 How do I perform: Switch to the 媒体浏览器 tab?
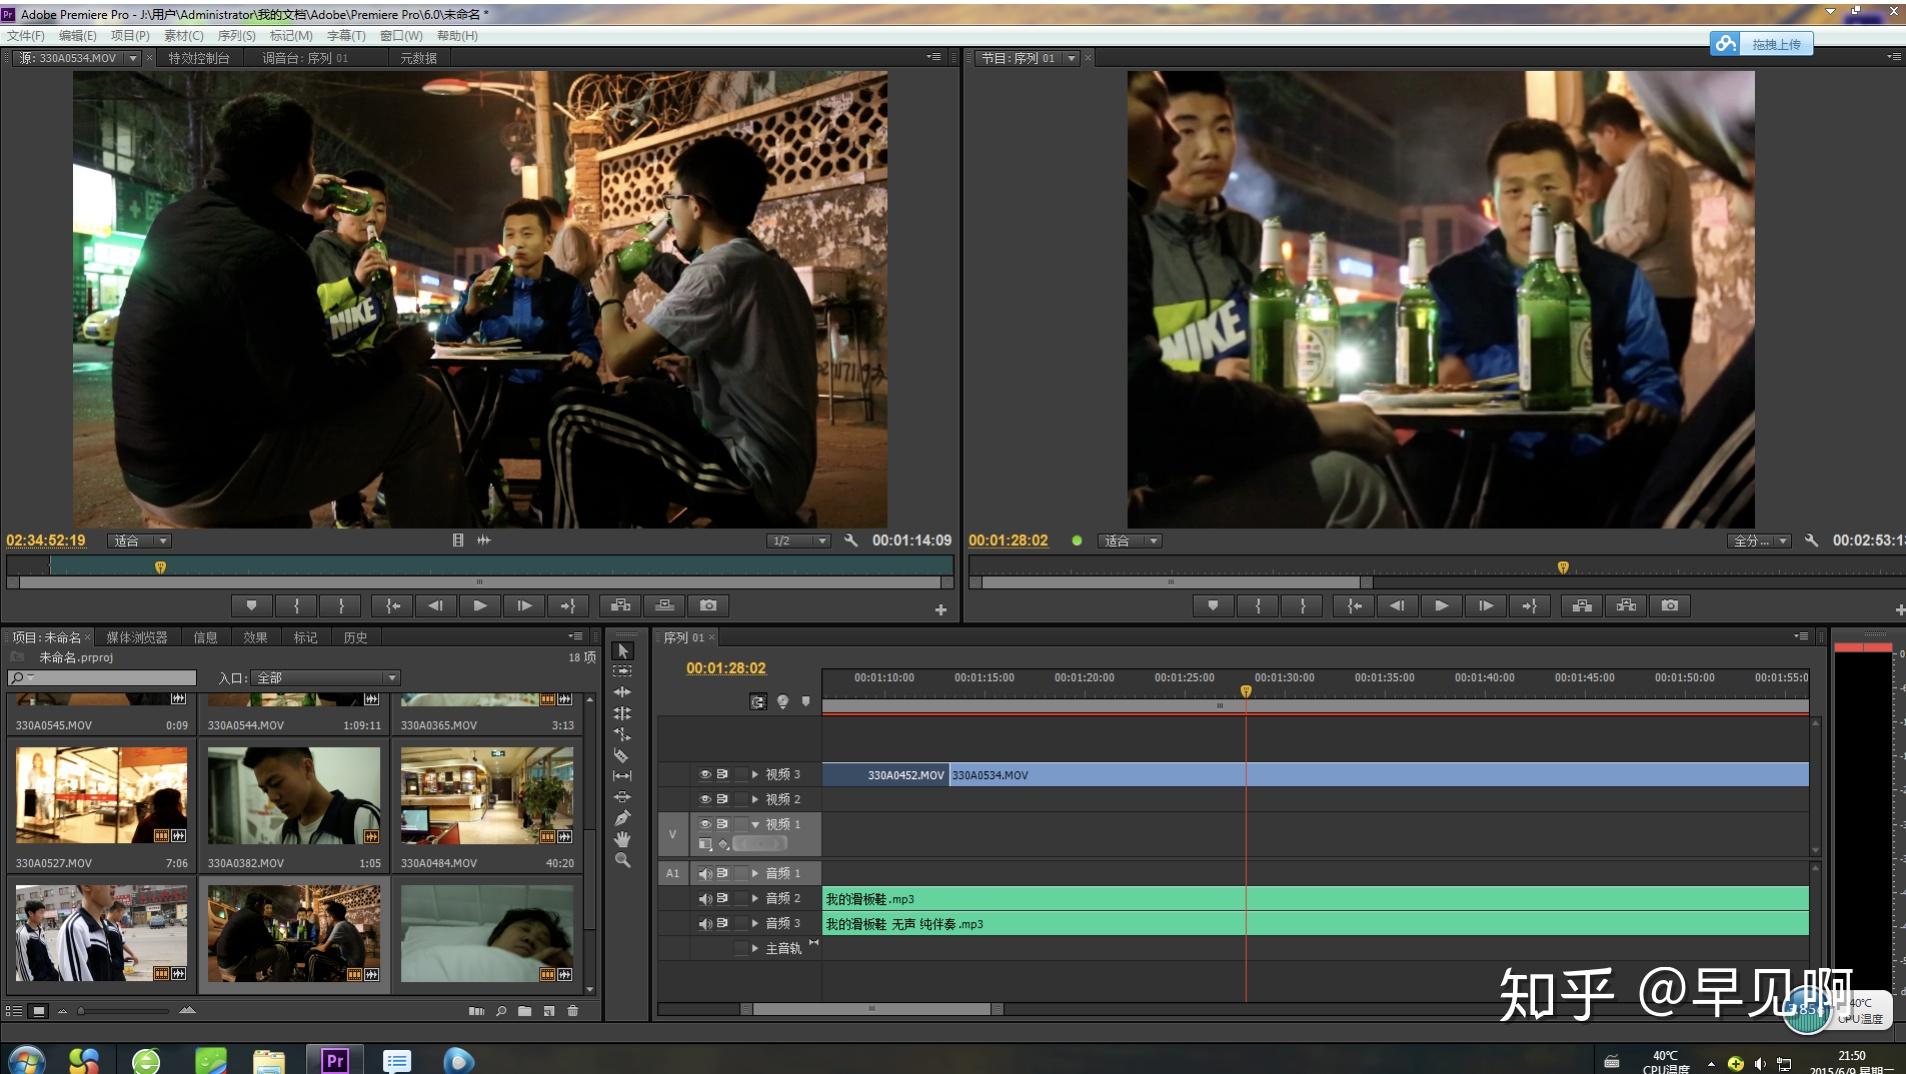(137, 638)
